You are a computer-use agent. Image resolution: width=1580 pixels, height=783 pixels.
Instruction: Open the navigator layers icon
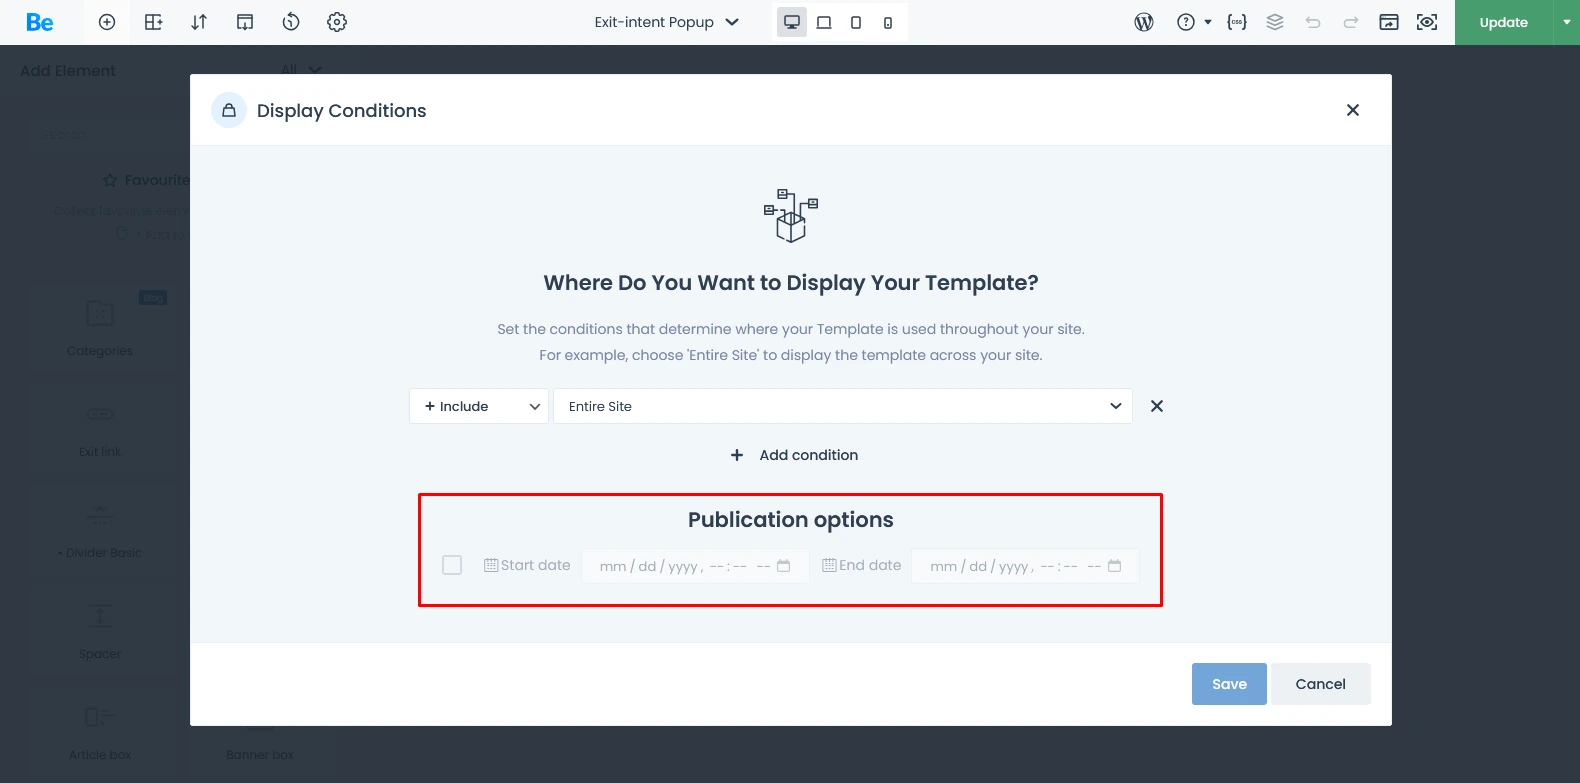[1275, 22]
